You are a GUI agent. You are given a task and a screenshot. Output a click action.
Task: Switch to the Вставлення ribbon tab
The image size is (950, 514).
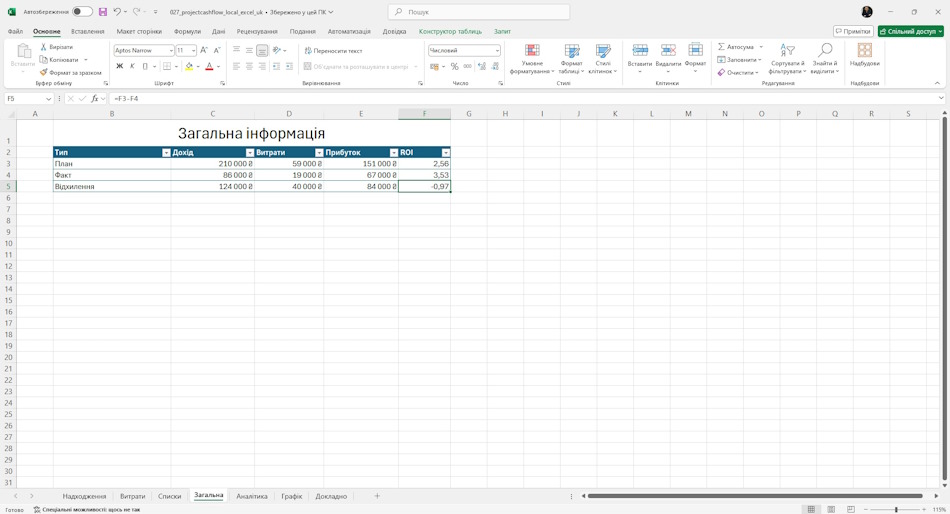(87, 31)
